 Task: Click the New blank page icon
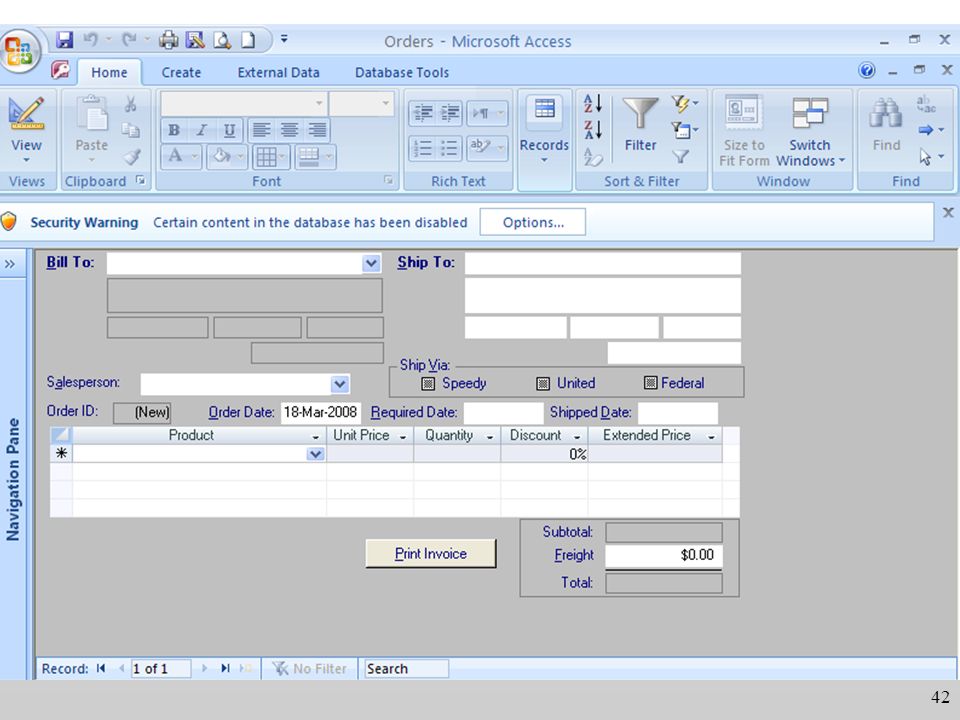tap(248, 40)
